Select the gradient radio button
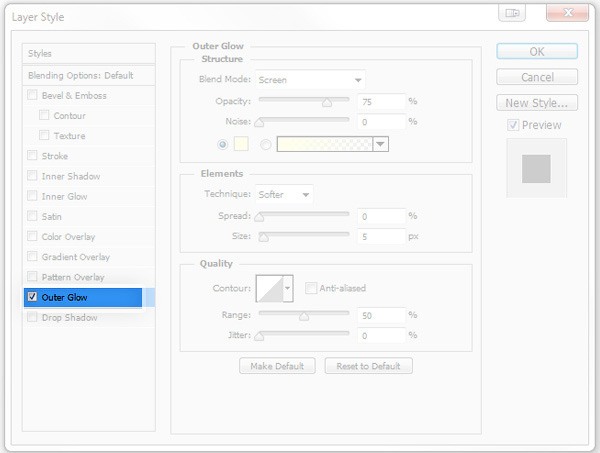Viewport: 600px width, 453px height. pos(266,144)
